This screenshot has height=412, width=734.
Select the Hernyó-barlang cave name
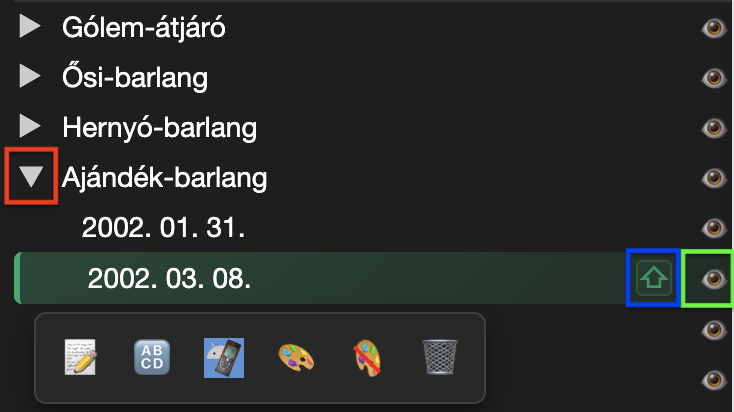coord(159,128)
